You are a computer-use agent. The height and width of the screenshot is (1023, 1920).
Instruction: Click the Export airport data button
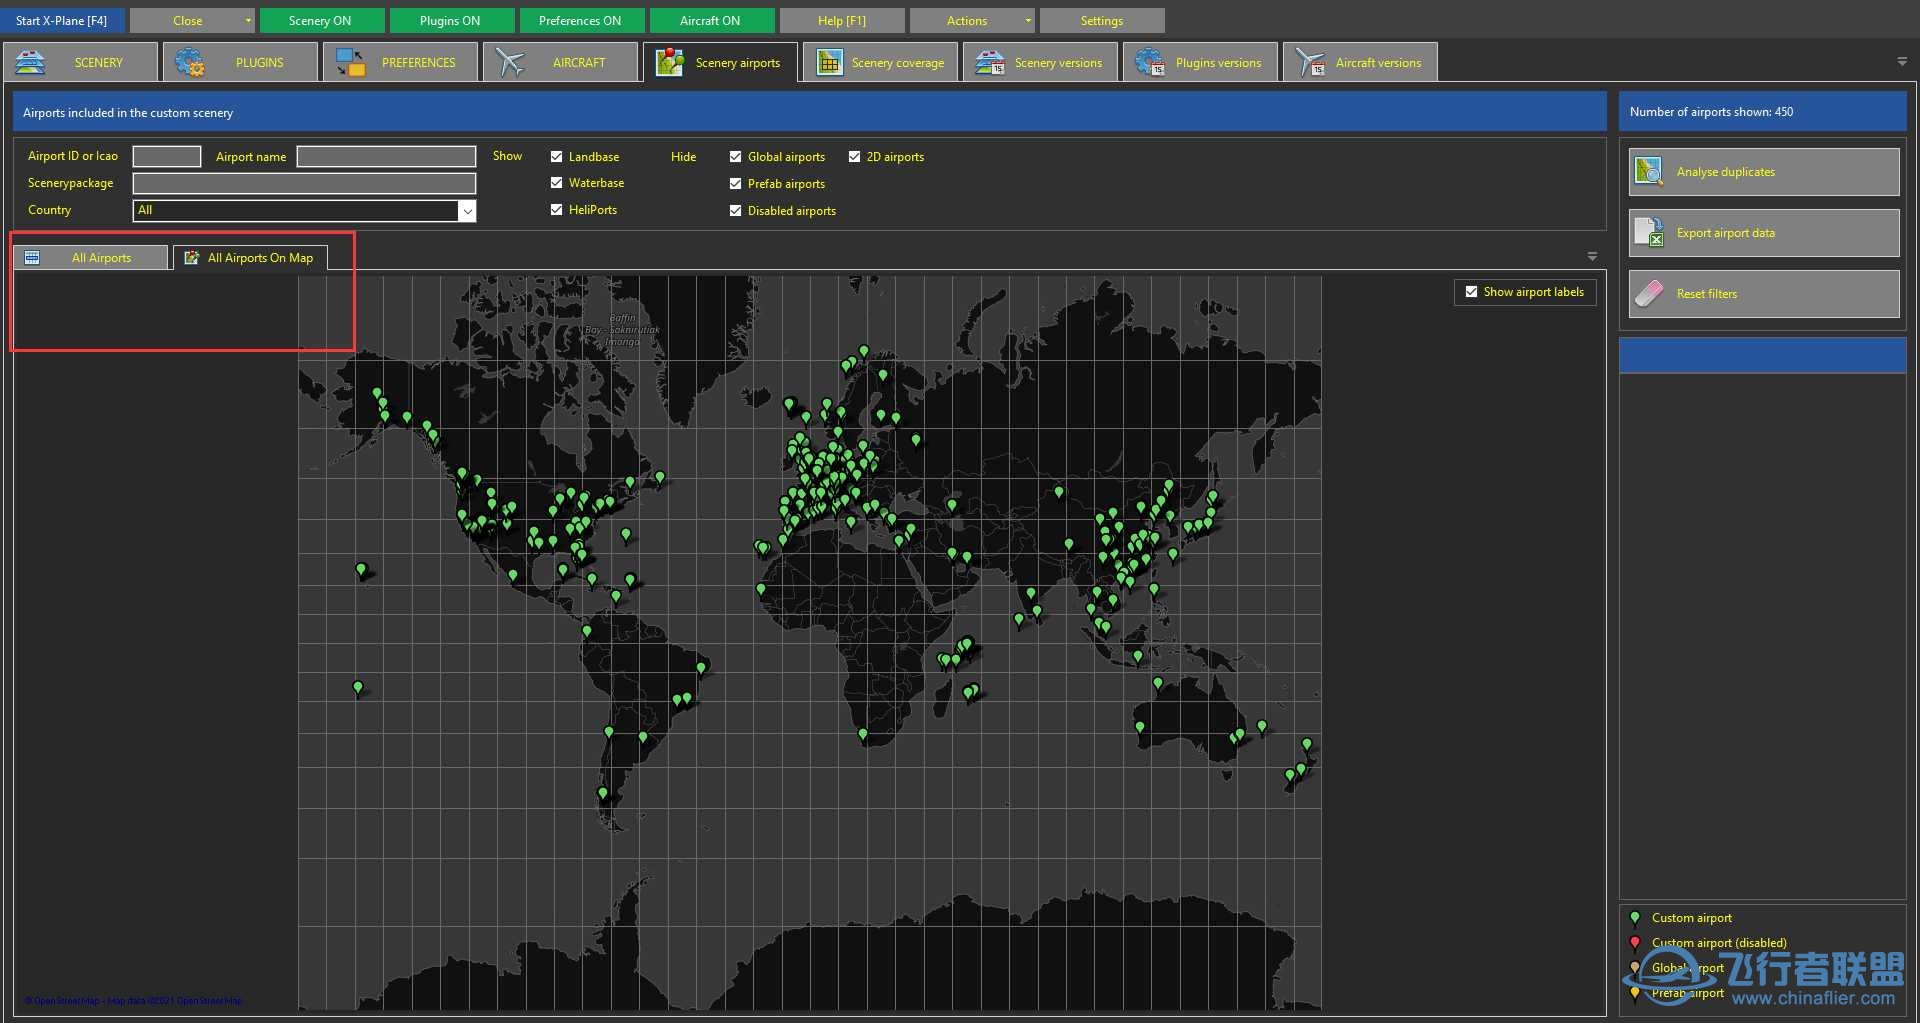pyautogui.click(x=1764, y=233)
